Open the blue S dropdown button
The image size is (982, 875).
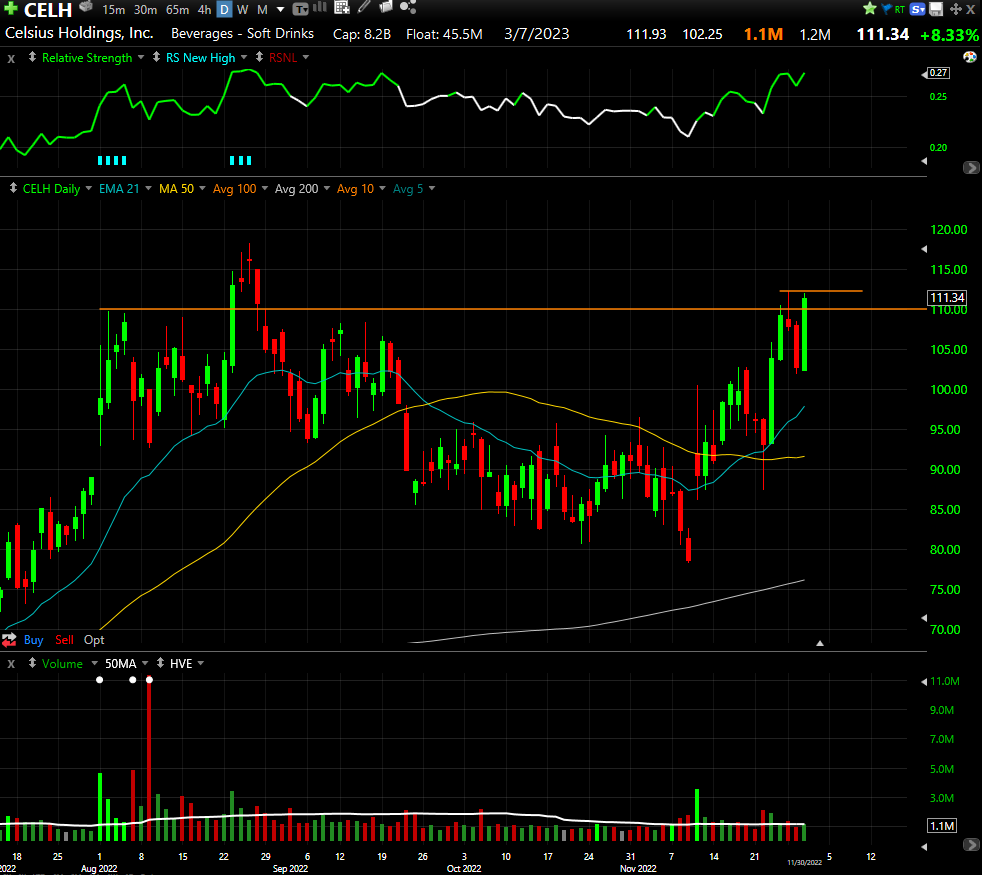coord(917,9)
